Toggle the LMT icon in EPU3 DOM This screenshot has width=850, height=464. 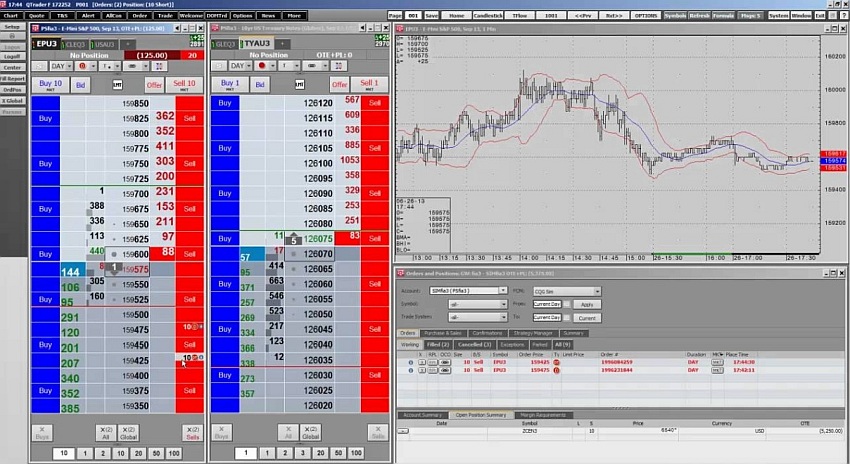click(x=118, y=85)
